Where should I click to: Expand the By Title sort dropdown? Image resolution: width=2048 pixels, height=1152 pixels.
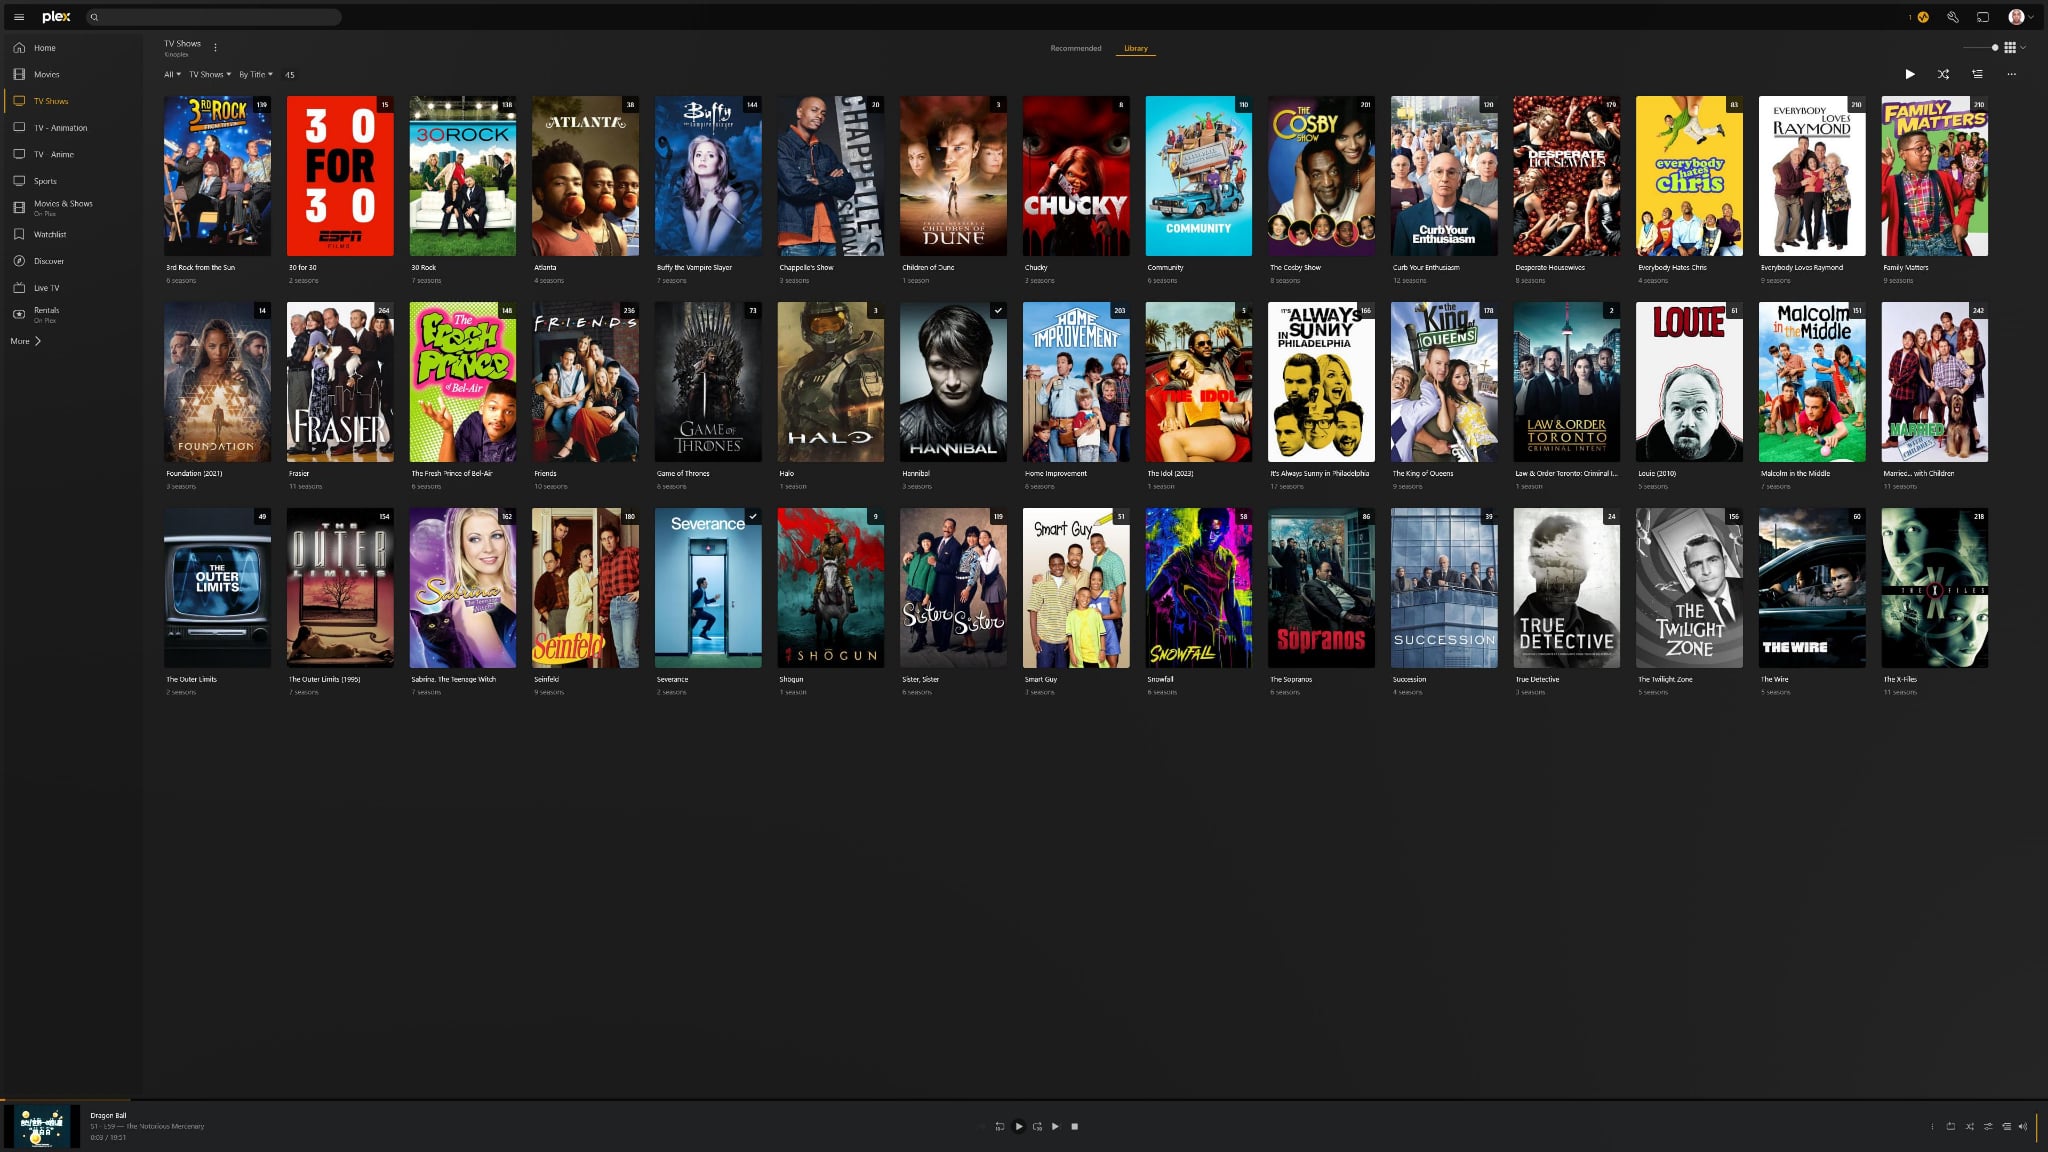coord(255,75)
